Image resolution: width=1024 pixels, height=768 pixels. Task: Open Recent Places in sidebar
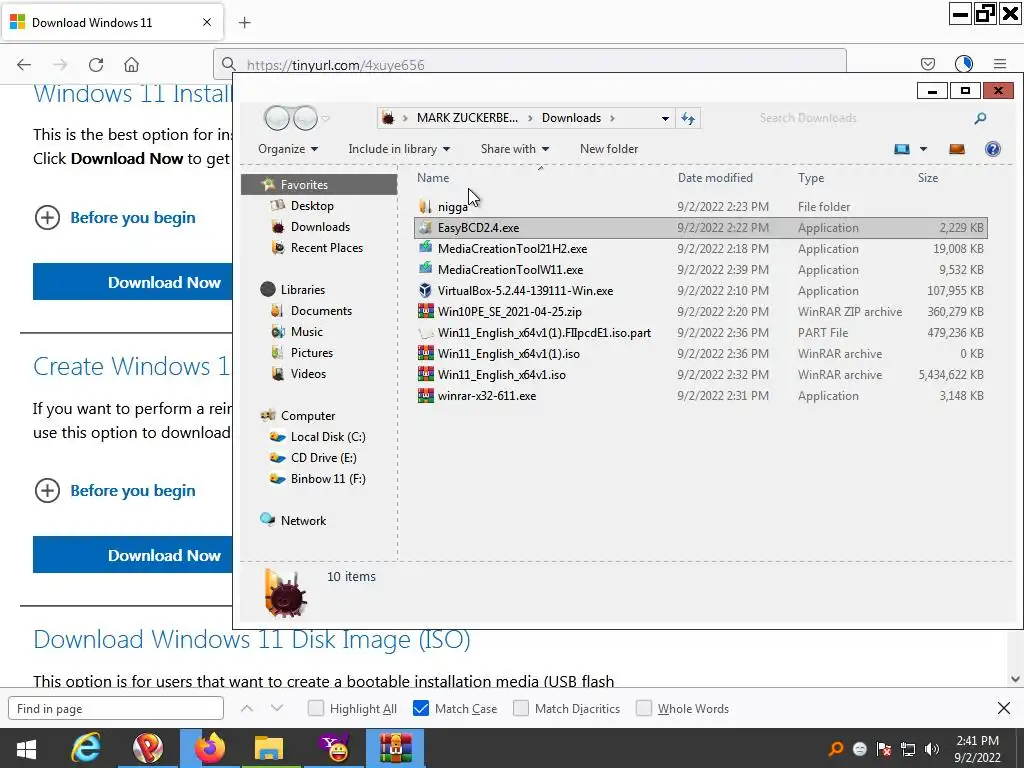(x=327, y=248)
